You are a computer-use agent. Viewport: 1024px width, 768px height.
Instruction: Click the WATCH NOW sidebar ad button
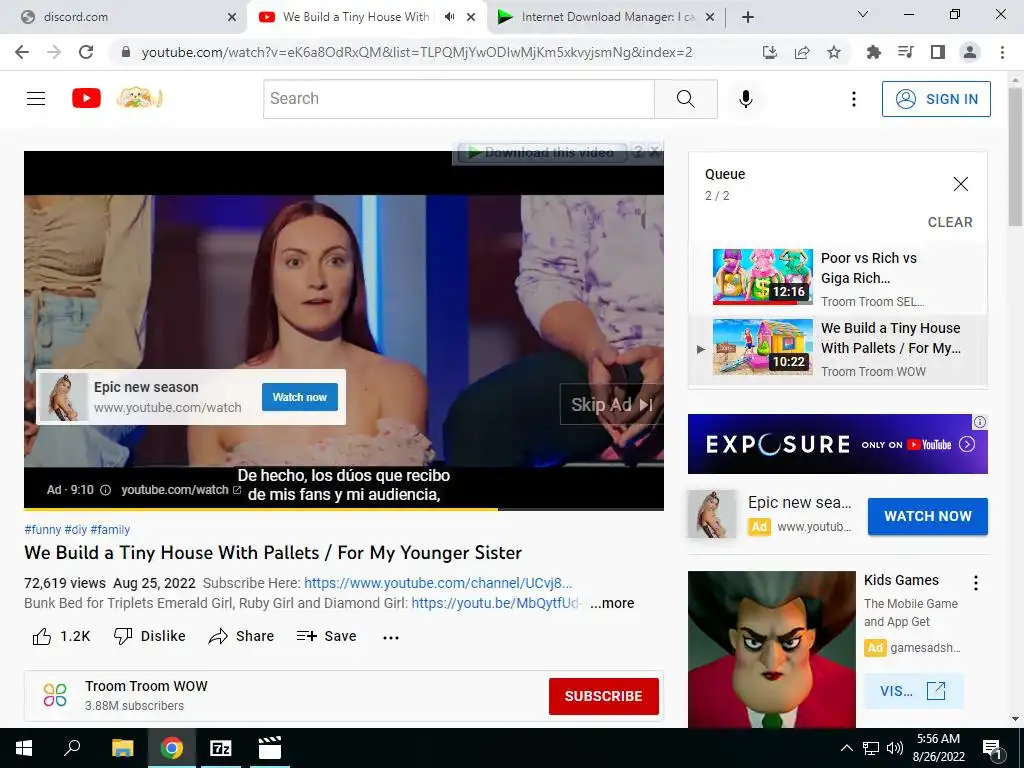pyautogui.click(x=927, y=516)
